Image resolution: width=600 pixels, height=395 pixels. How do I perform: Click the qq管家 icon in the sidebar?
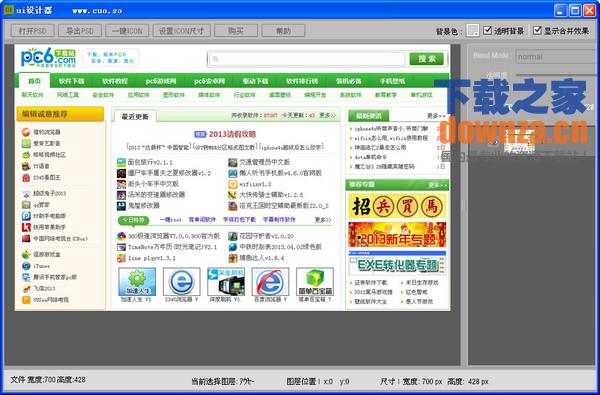coord(26,205)
